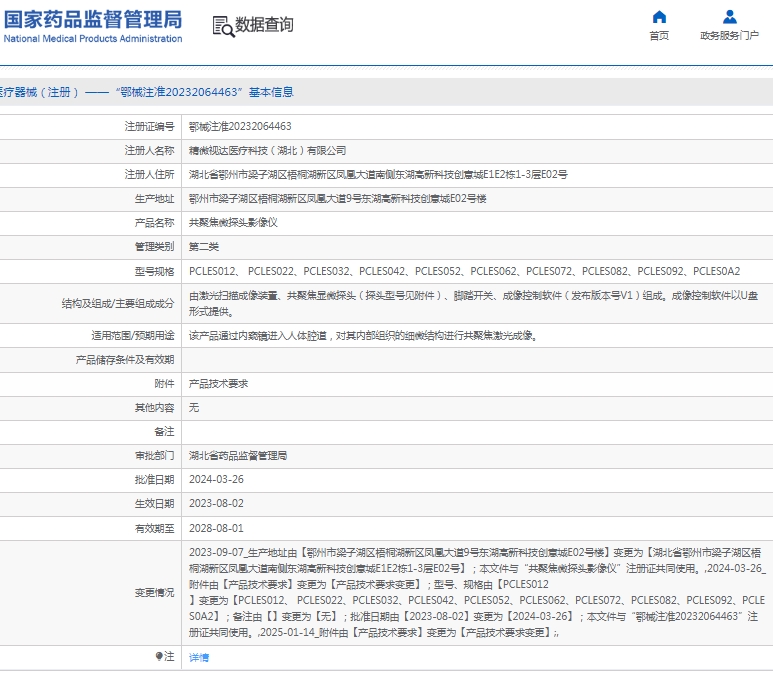Click the 生产地址 address value
This screenshot has height=678, width=773.
click(338, 199)
